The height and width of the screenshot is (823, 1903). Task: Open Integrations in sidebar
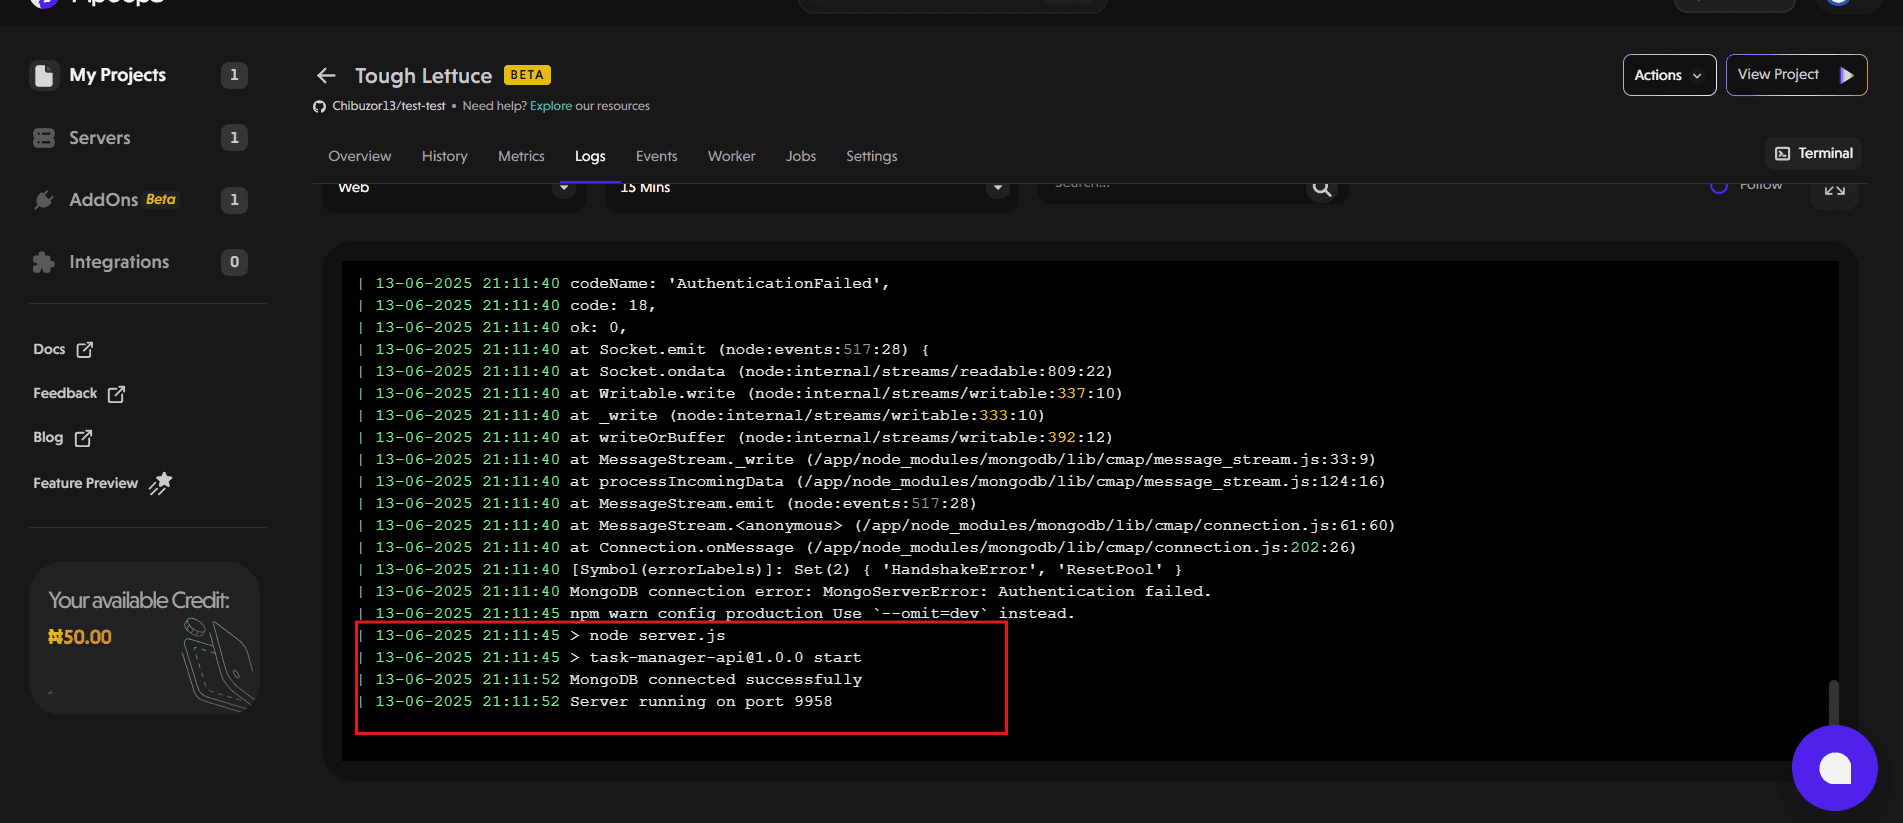[x=139, y=262]
